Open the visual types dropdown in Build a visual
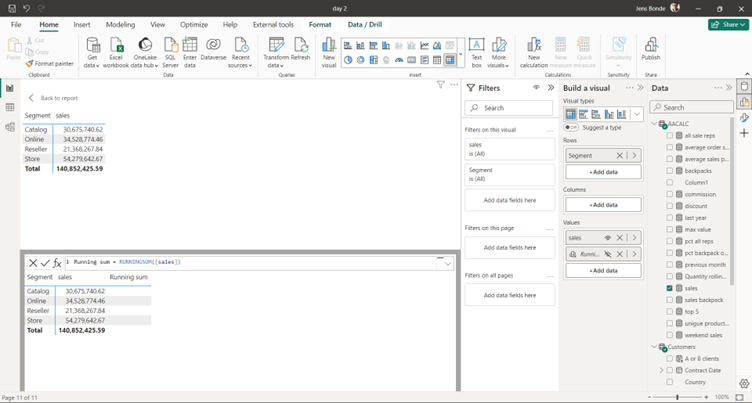This screenshot has height=403, width=752. tap(636, 114)
